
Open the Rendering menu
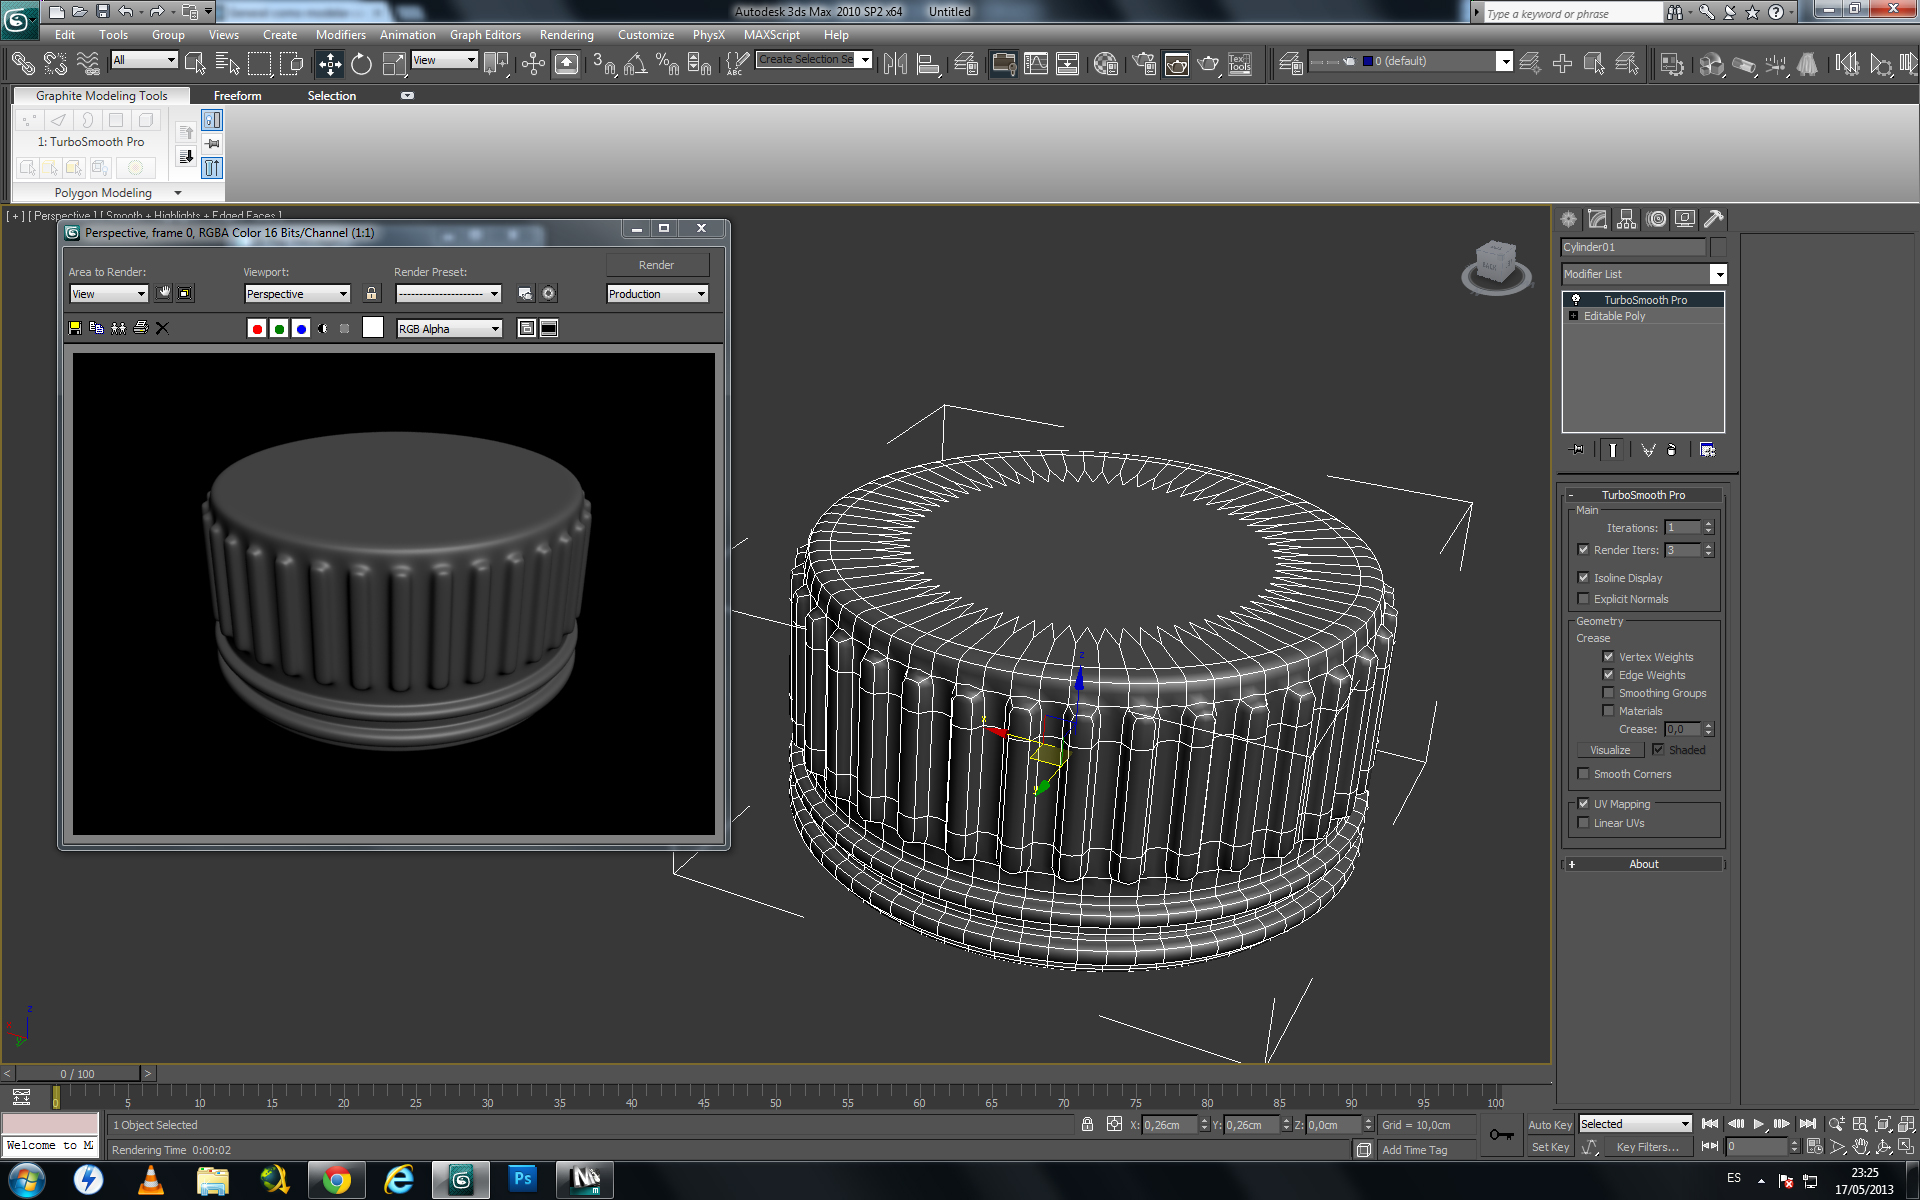[x=566, y=35]
